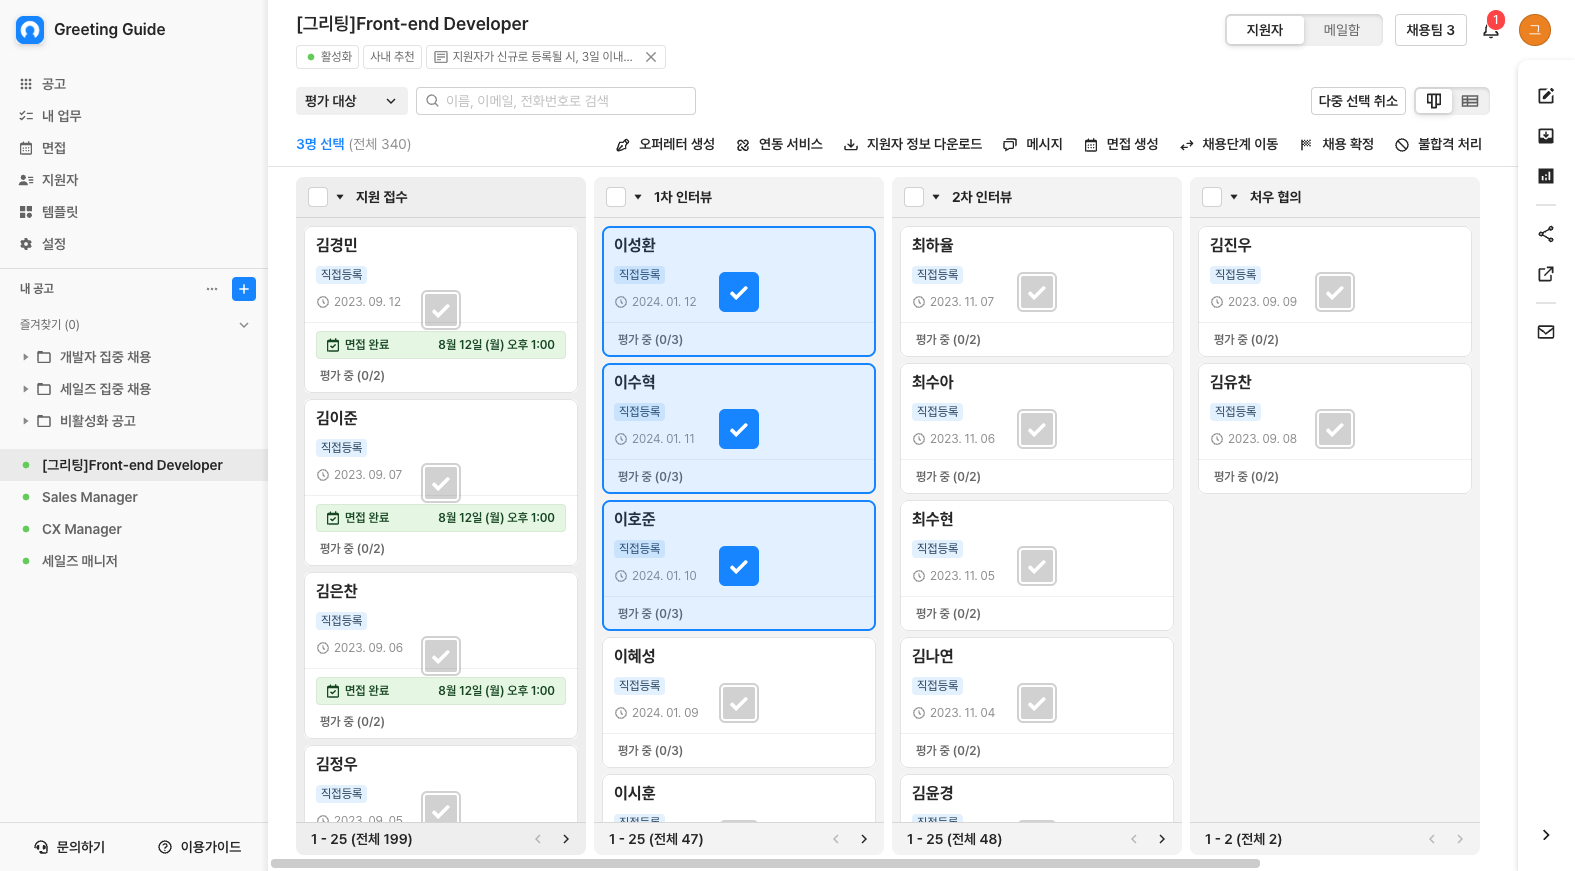1575x871 pixels.
Task: Open the CX Manager posting
Action: coord(82,529)
